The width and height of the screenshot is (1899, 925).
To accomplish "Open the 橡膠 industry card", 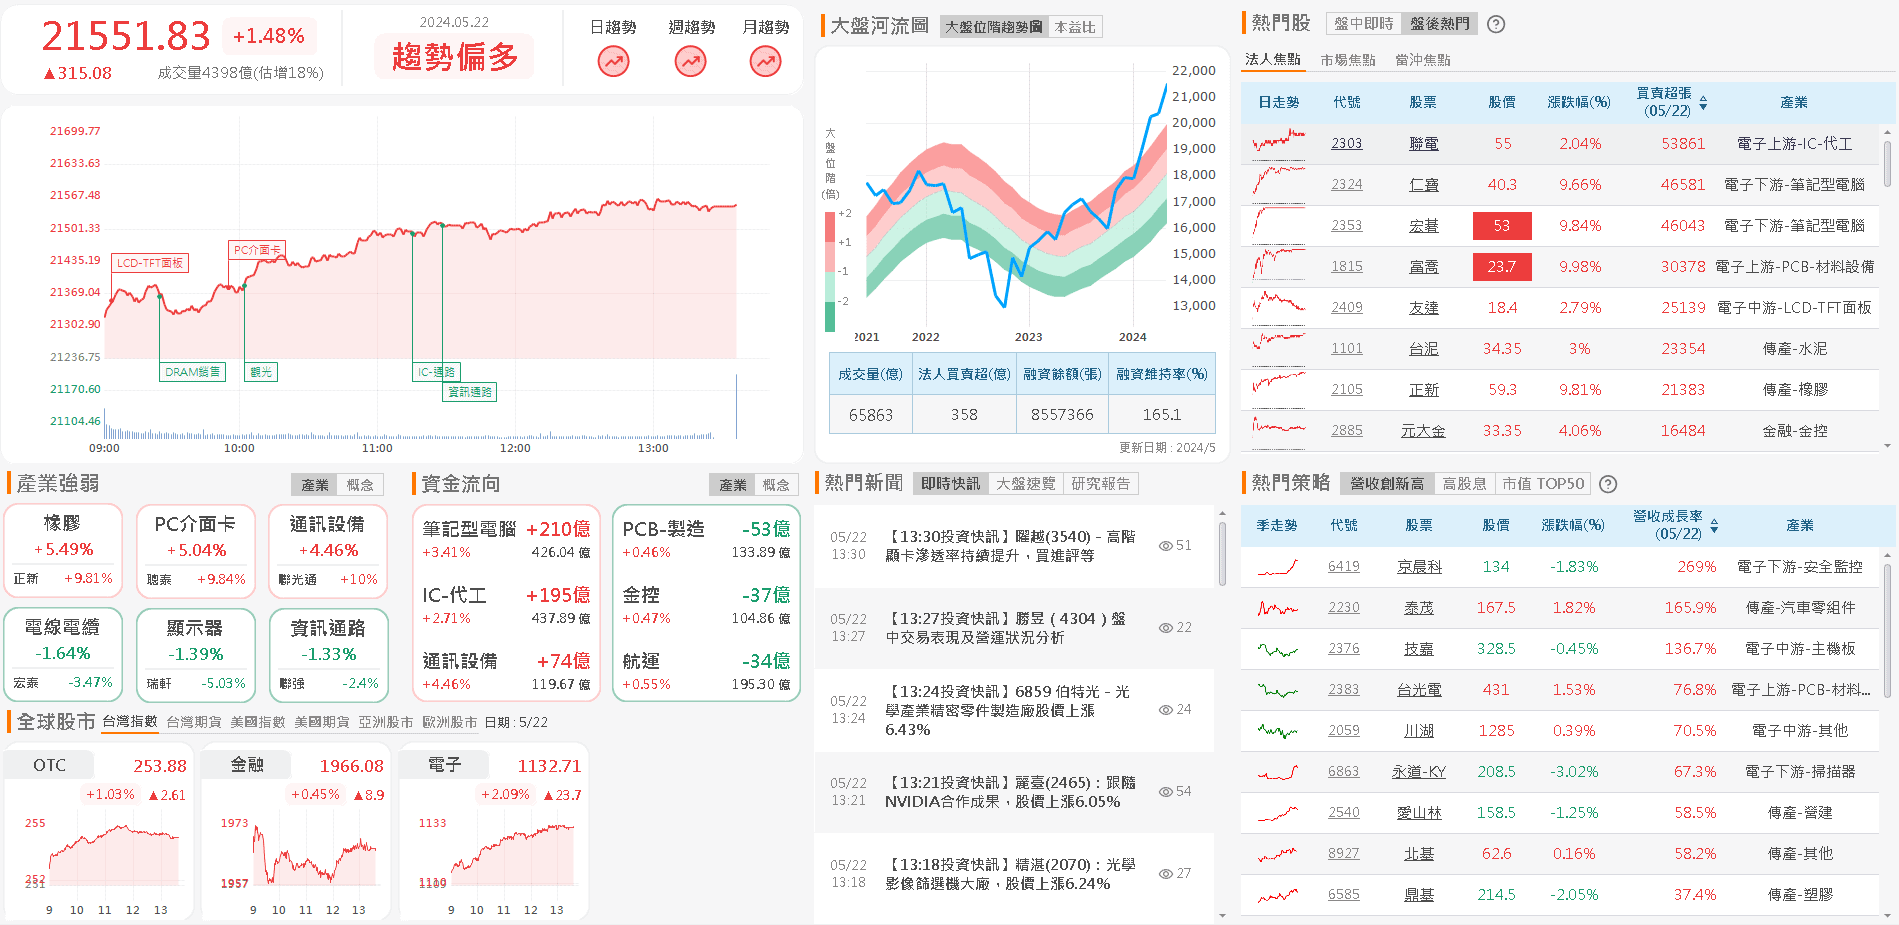I will coord(63,551).
